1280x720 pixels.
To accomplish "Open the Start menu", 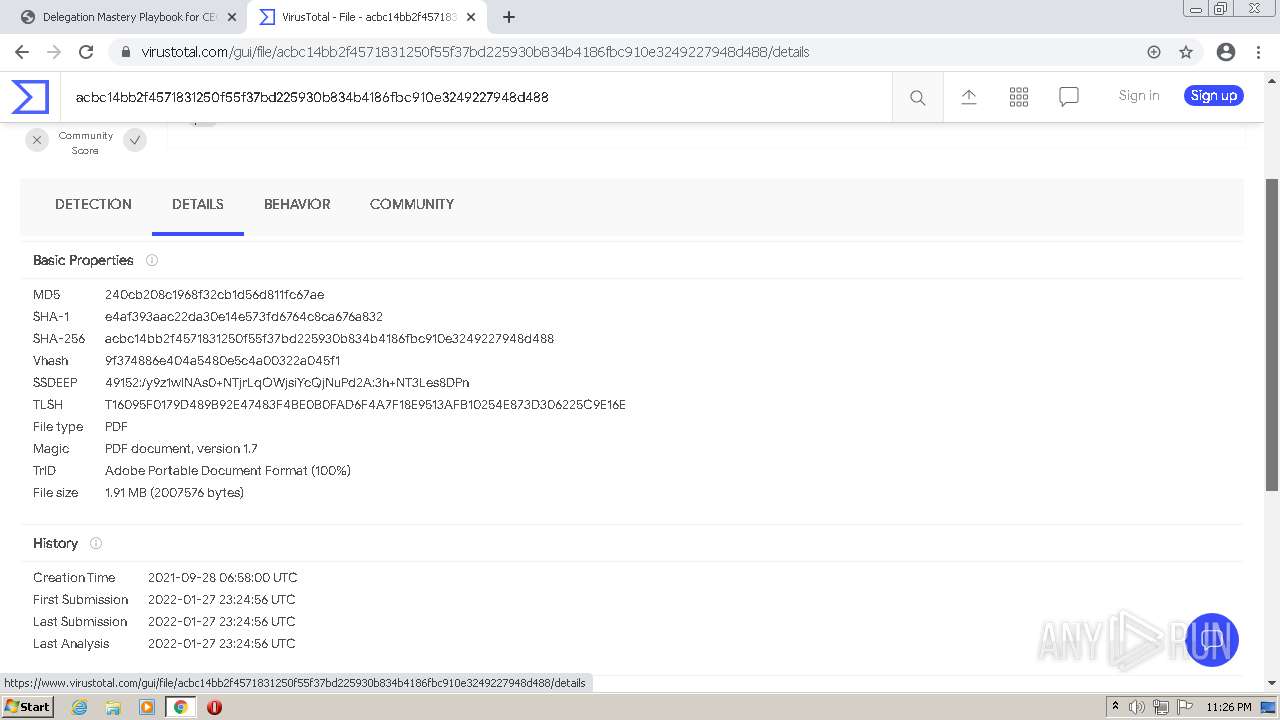I will click(x=28, y=707).
